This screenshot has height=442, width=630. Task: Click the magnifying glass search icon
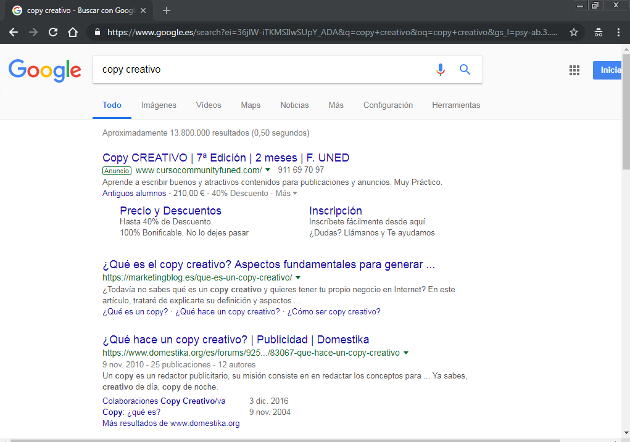(465, 70)
